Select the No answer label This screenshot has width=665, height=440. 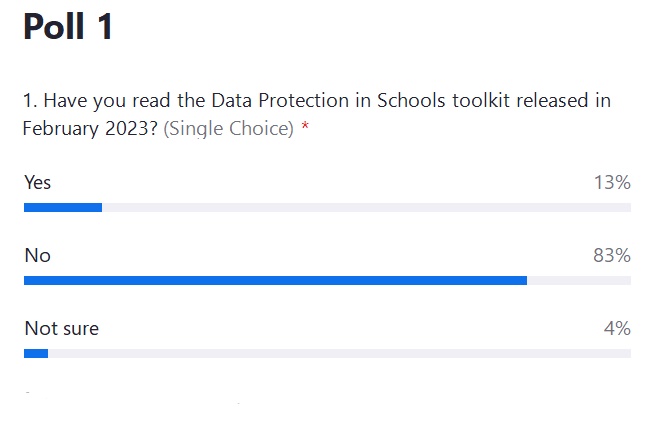coord(38,256)
